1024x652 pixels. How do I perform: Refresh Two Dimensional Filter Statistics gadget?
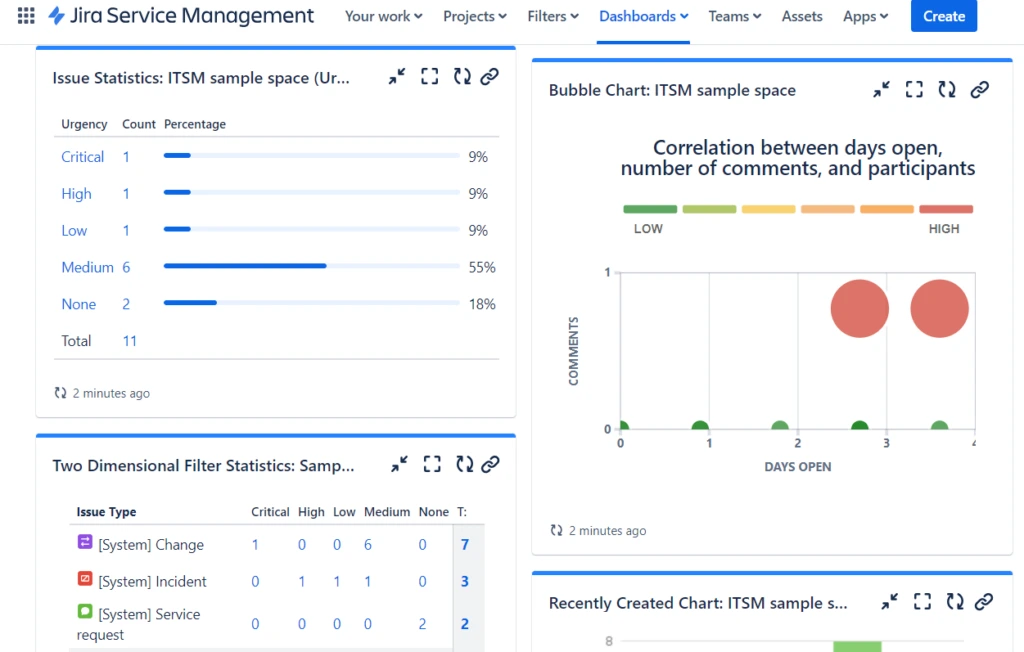click(465, 465)
